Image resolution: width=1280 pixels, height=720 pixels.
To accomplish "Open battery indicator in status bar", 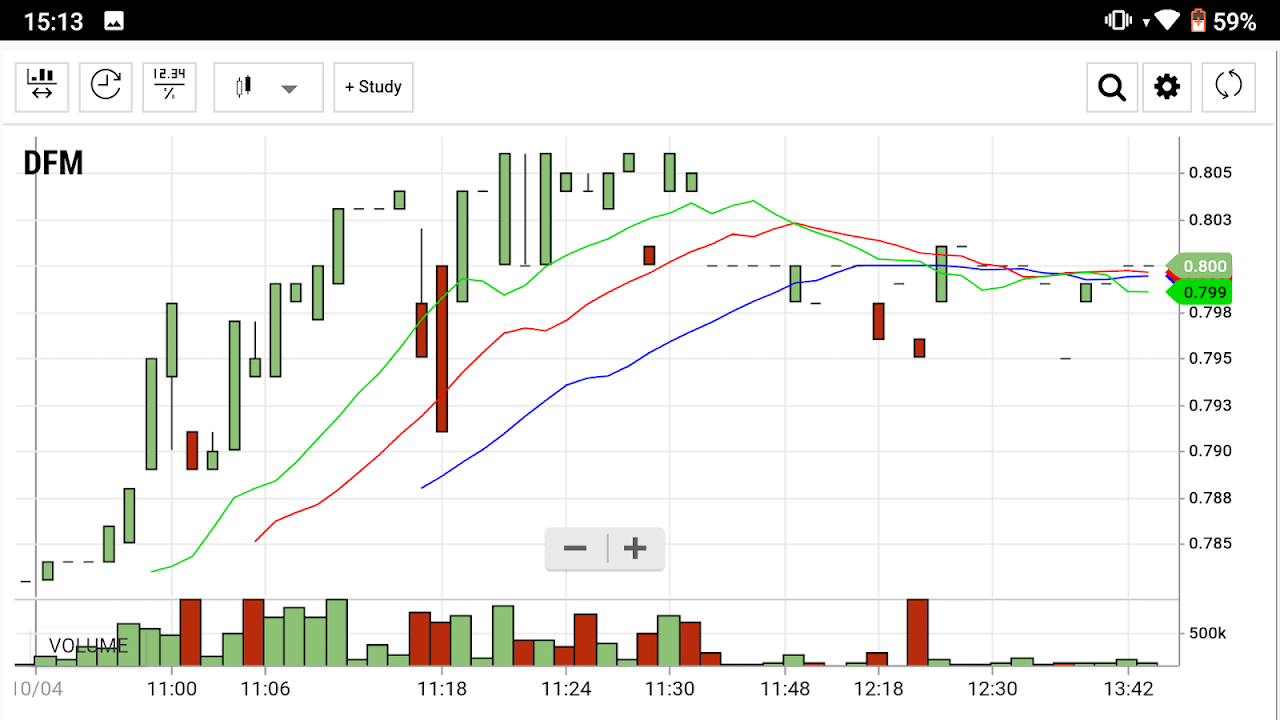I will [x=1199, y=21].
